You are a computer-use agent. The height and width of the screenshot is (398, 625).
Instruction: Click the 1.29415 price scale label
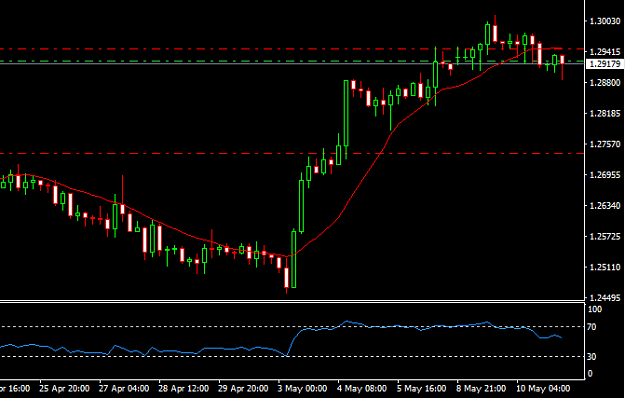tap(605, 51)
